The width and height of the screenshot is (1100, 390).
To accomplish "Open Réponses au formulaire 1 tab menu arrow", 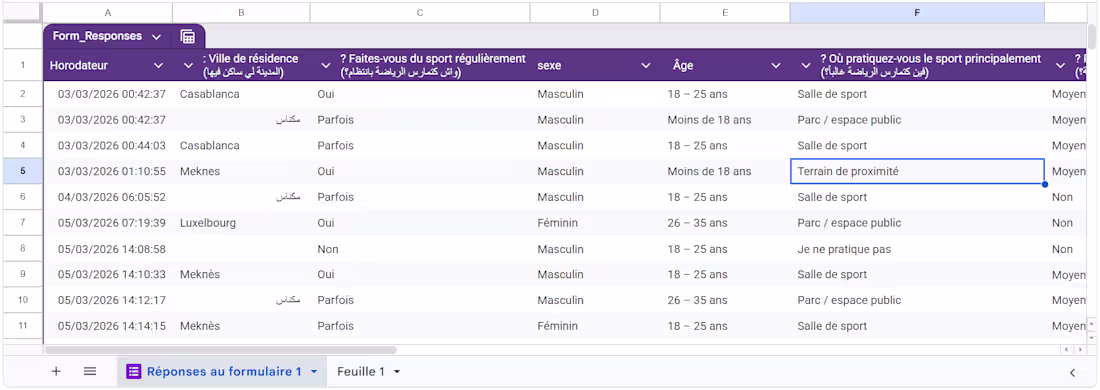I will [314, 372].
